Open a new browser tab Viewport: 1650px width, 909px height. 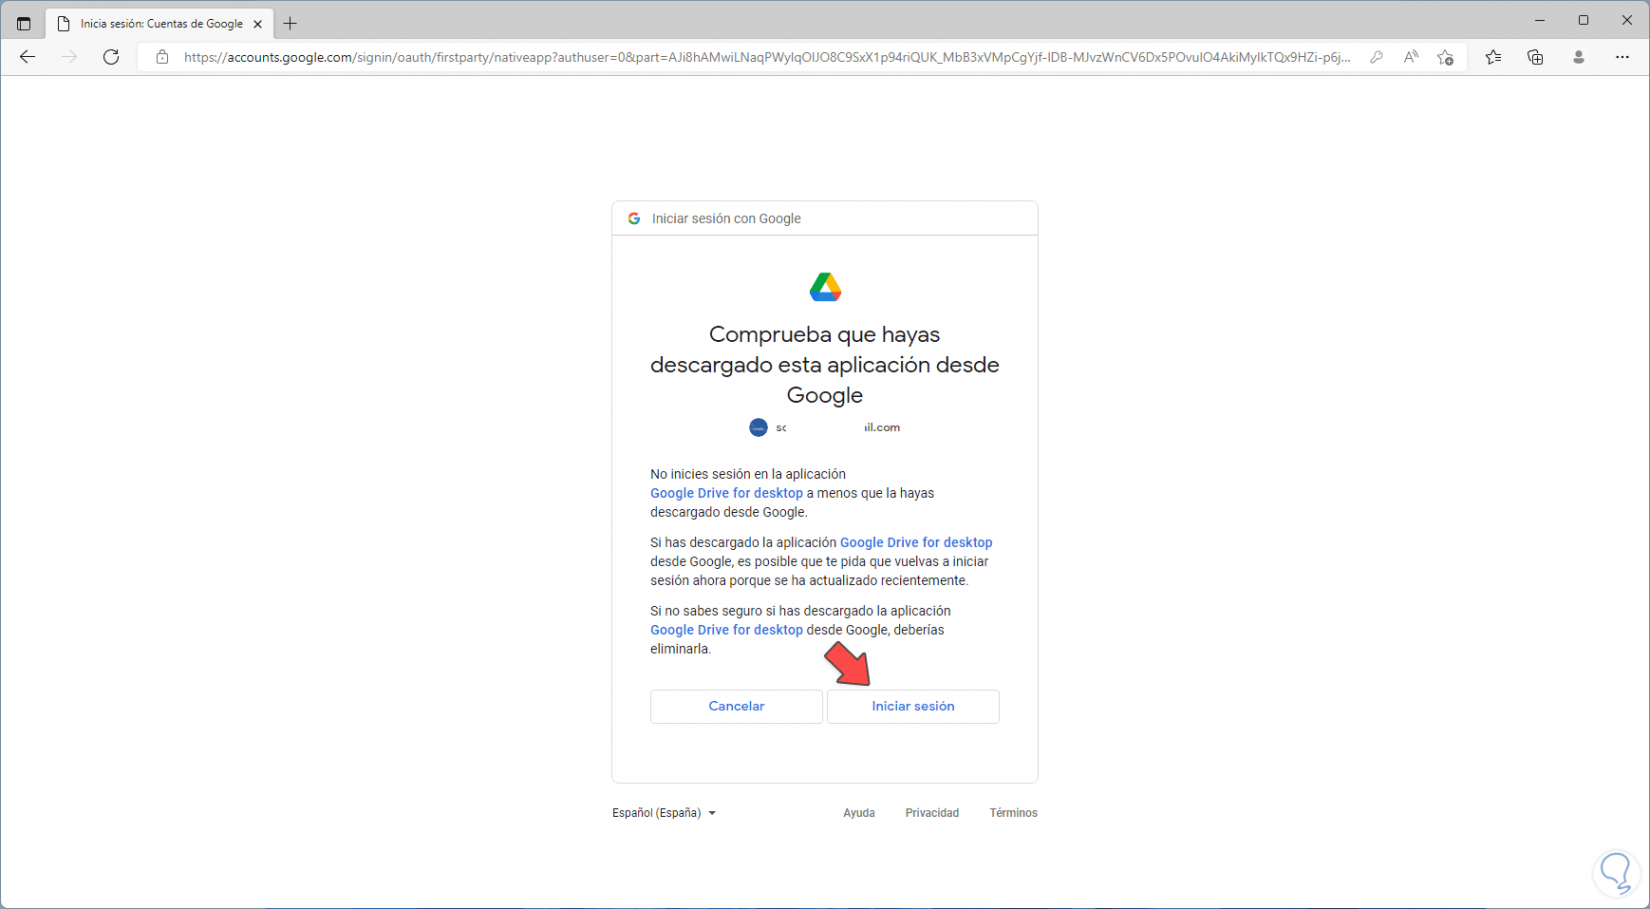coord(291,24)
